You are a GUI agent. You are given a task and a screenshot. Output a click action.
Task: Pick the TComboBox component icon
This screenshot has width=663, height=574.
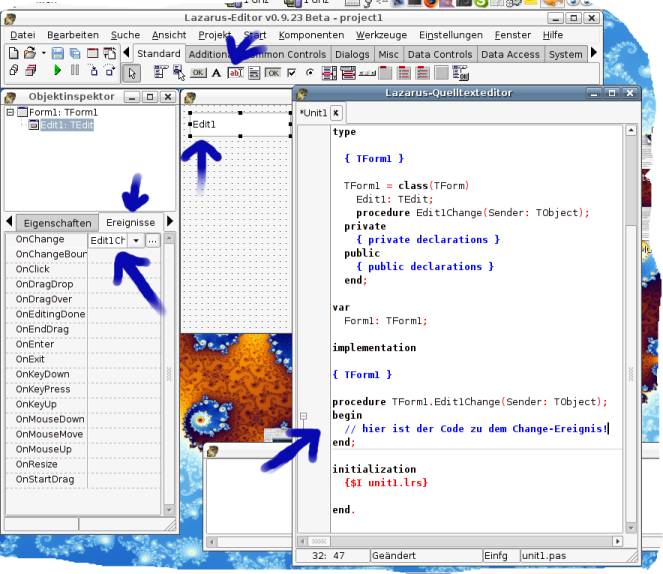(x=348, y=73)
